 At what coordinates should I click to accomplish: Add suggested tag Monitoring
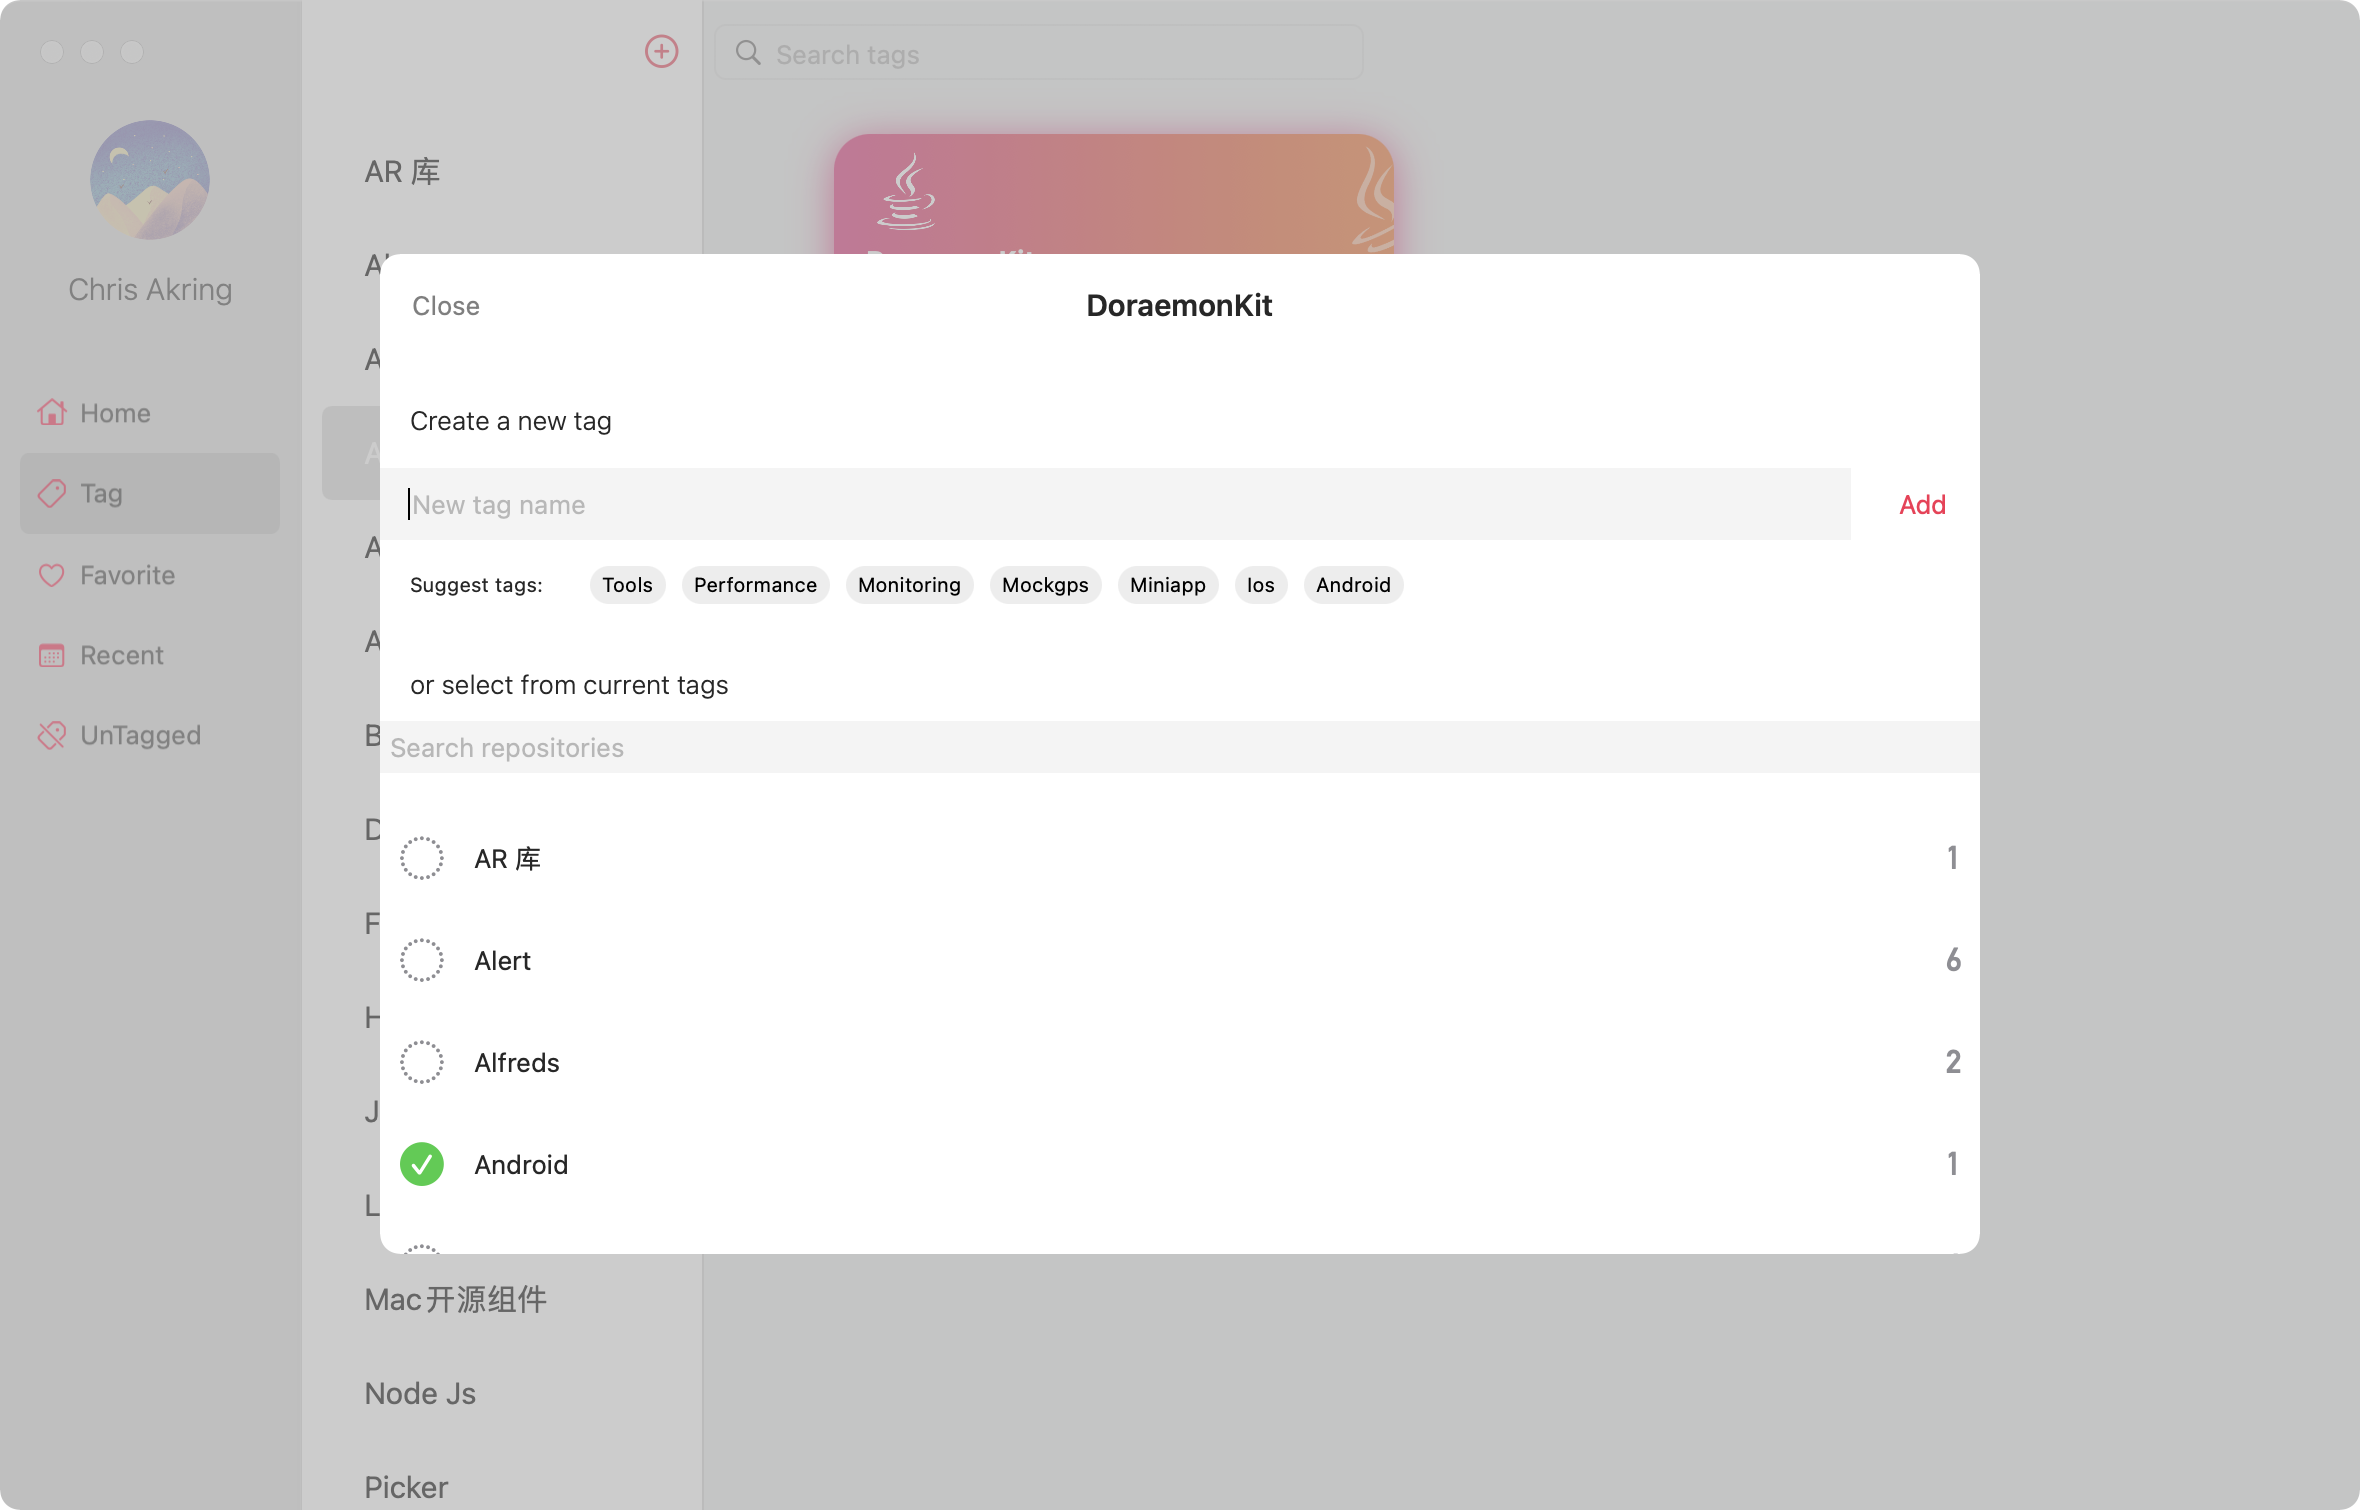(909, 585)
